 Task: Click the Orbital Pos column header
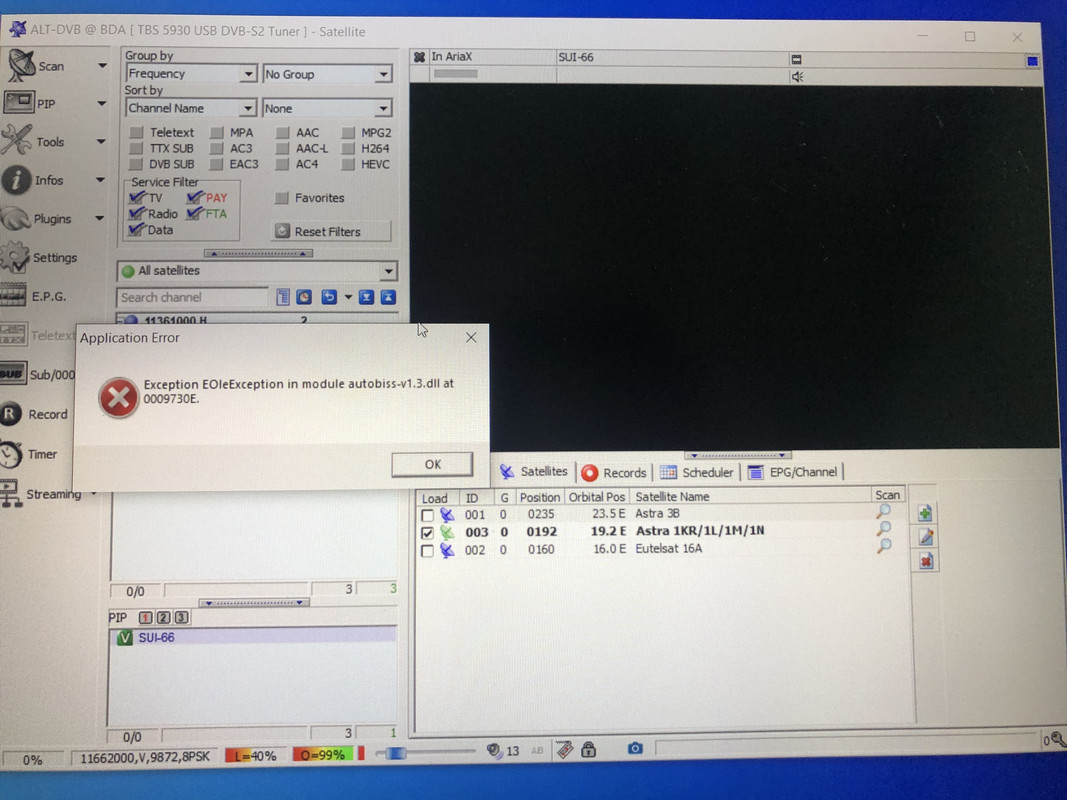[596, 497]
